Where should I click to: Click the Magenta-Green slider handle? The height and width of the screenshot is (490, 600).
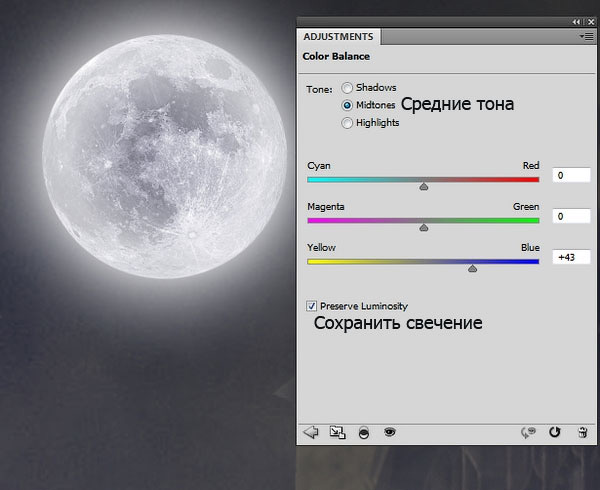click(x=424, y=228)
